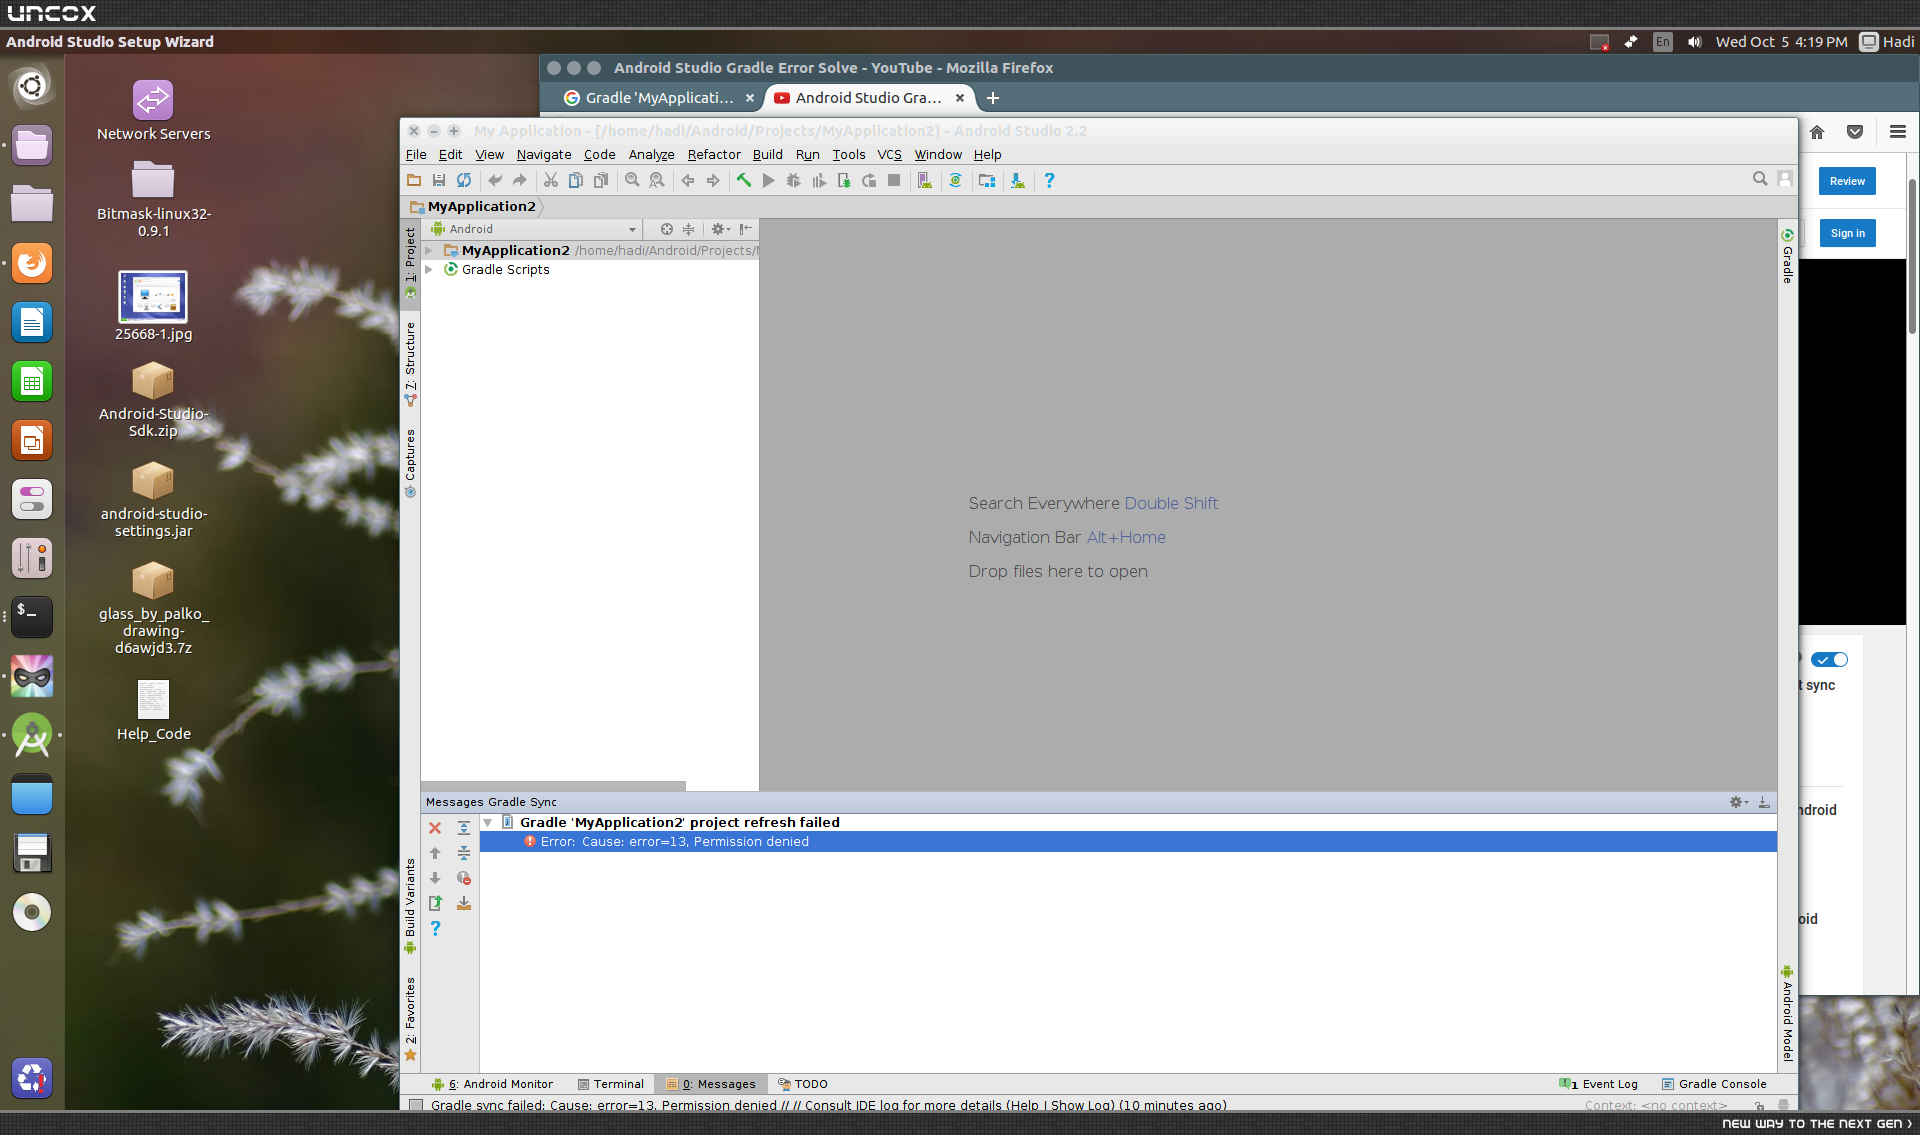This screenshot has width=1920, height=1135.
Task: Click the Previous Message up arrow
Action: pos(435,853)
